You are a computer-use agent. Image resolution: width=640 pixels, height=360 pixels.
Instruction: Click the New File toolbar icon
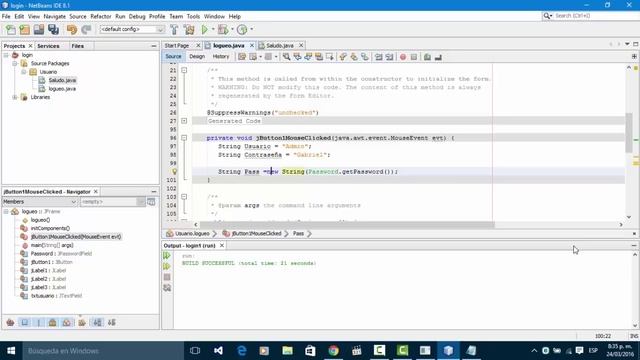point(11,29)
